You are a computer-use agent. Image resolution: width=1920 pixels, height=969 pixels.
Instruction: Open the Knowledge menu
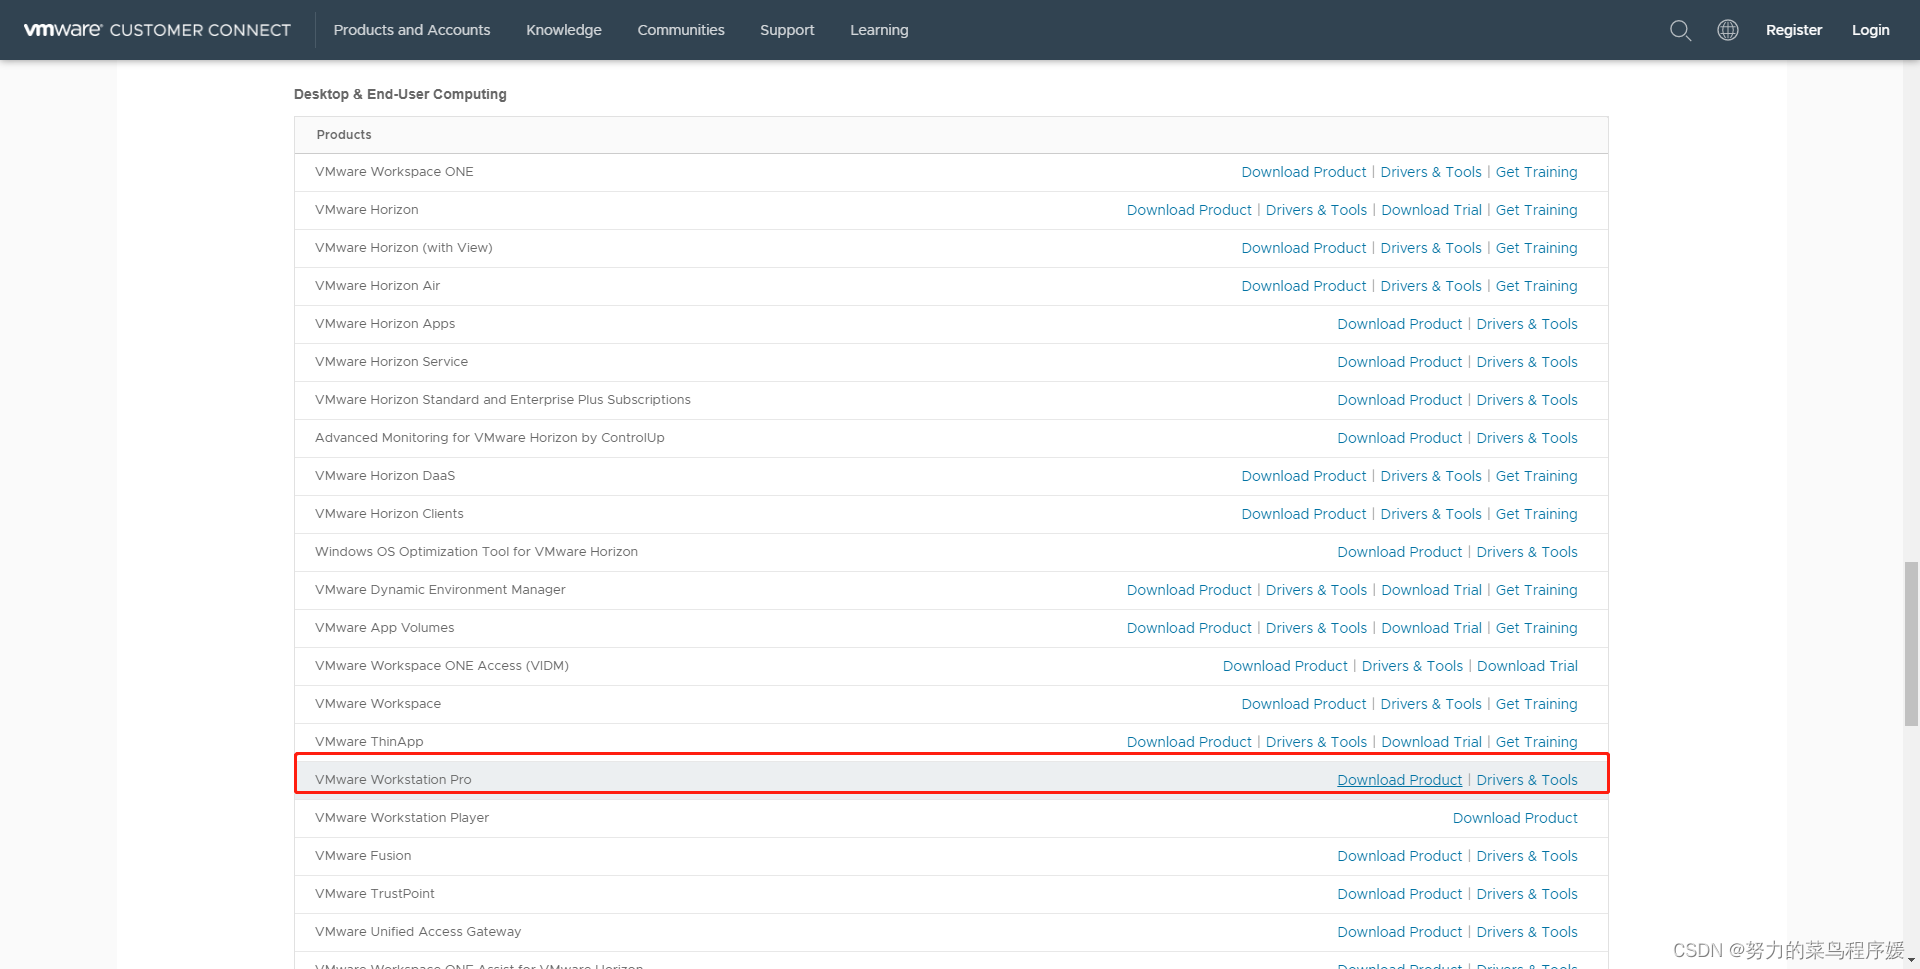[x=564, y=30]
